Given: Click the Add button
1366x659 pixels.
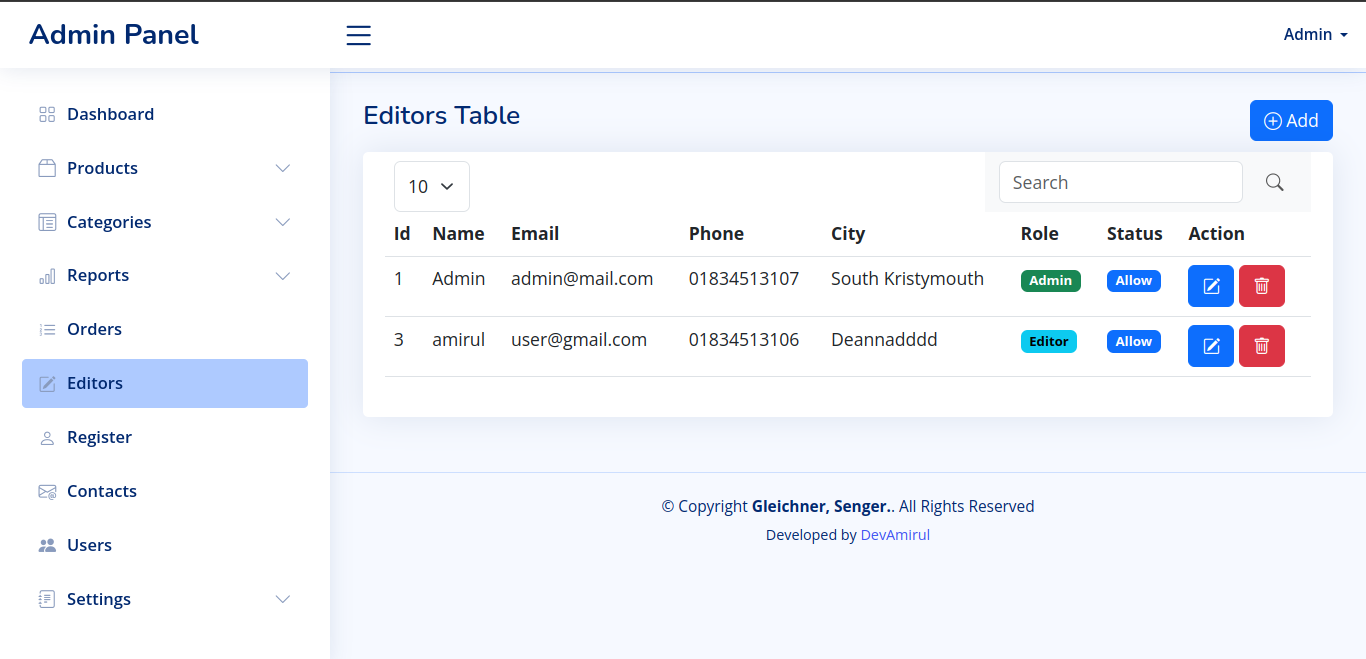Looking at the screenshot, I should click(x=1290, y=121).
